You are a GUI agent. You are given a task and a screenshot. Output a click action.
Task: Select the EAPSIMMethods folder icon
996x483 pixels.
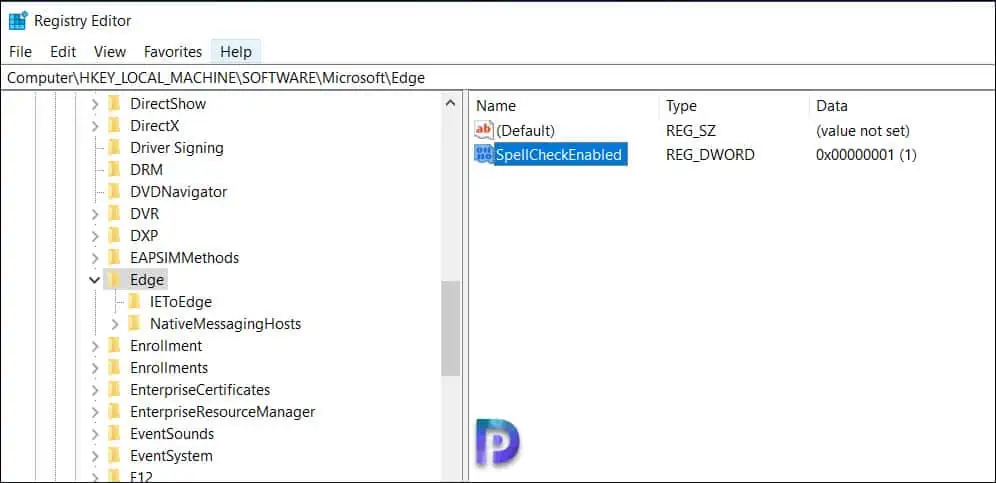pyautogui.click(x=114, y=257)
